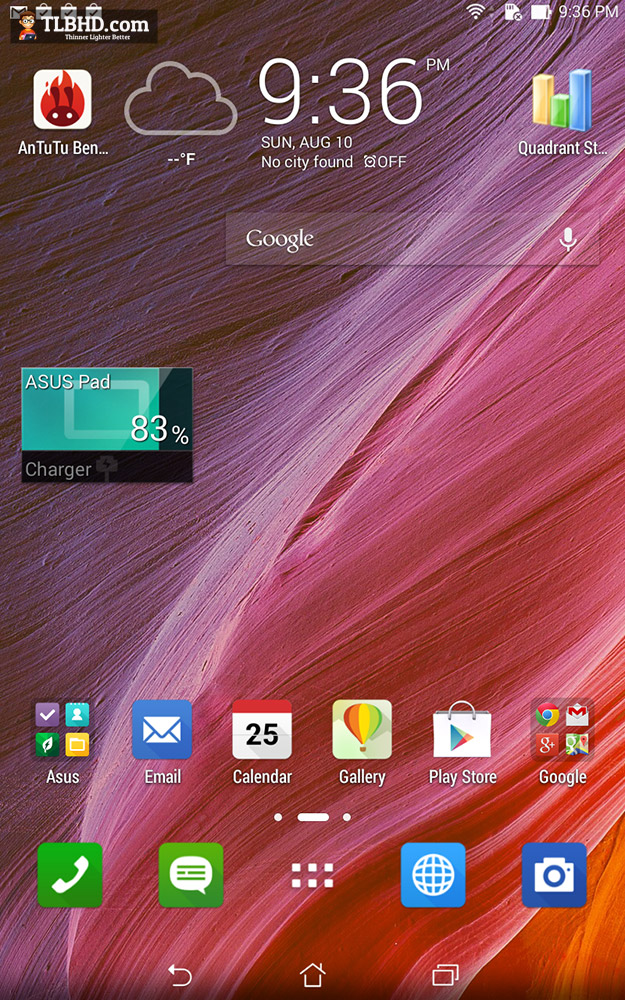Open the clock showing 9:36
625x1000 pixels.
point(341,92)
